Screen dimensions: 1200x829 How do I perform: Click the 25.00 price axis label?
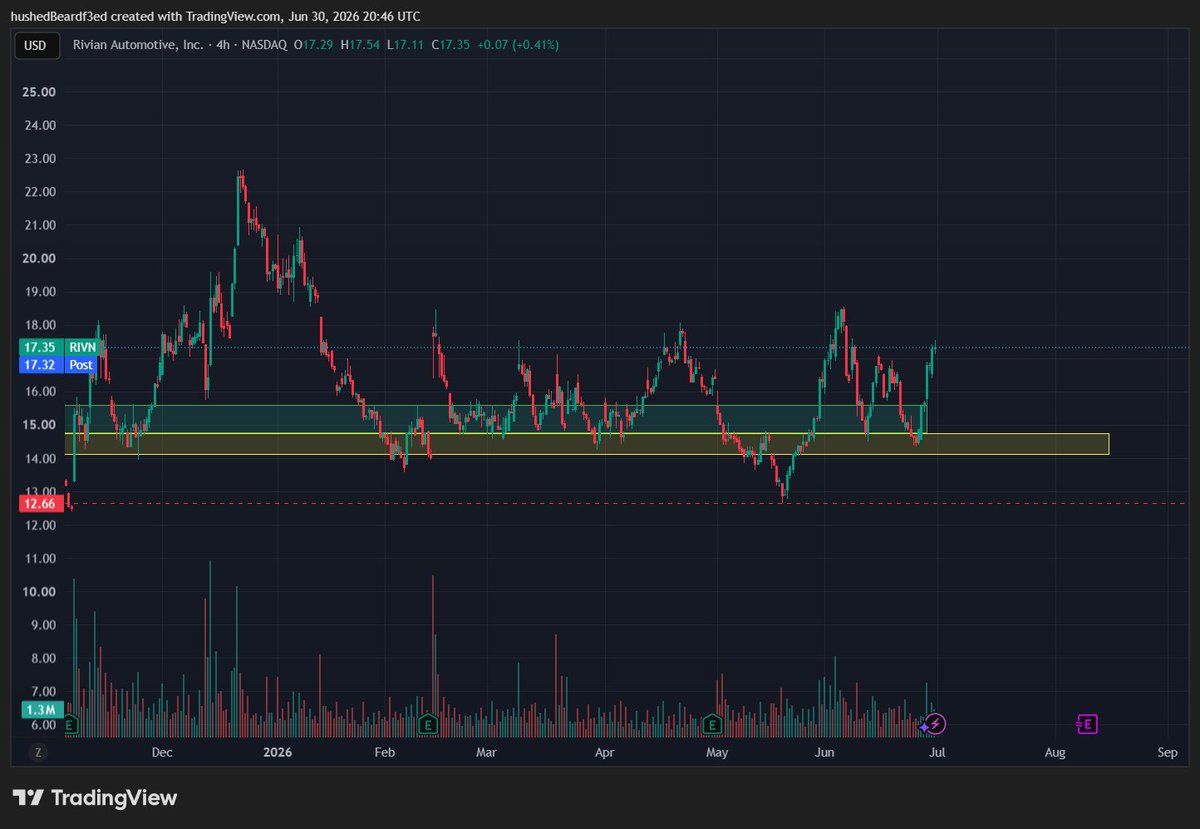point(39,92)
